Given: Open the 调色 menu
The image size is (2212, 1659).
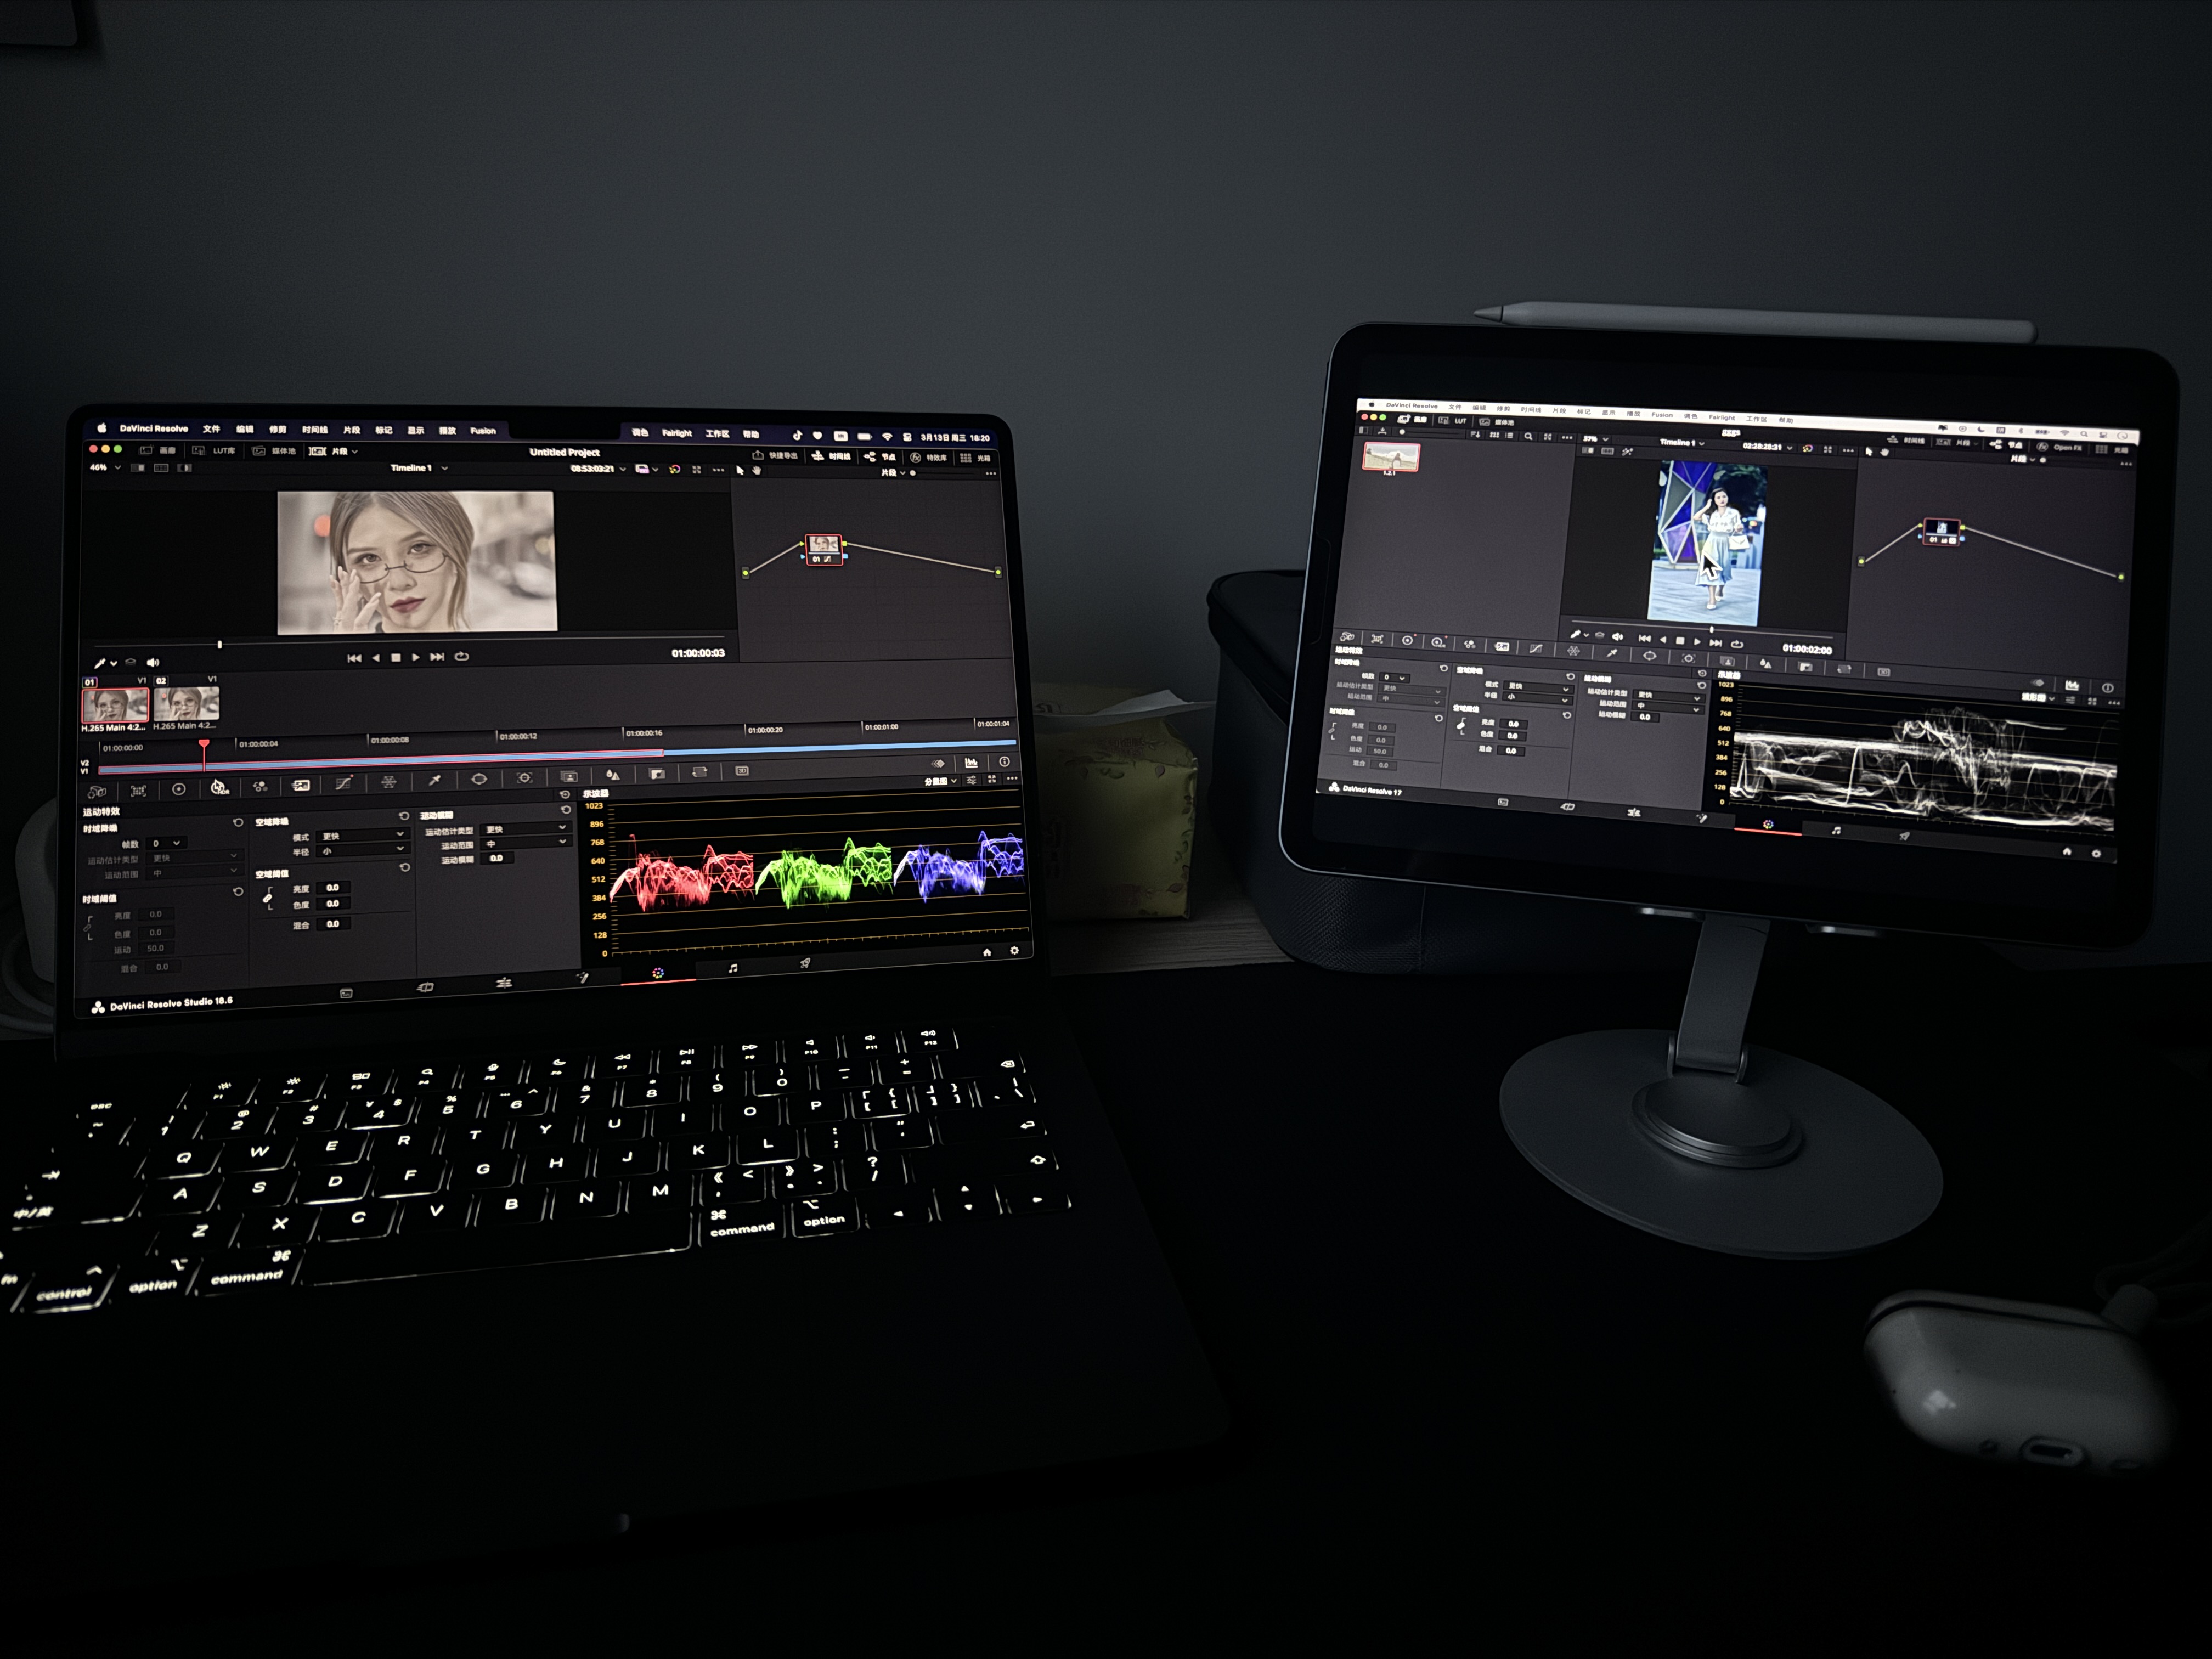Looking at the screenshot, I should click(x=641, y=434).
